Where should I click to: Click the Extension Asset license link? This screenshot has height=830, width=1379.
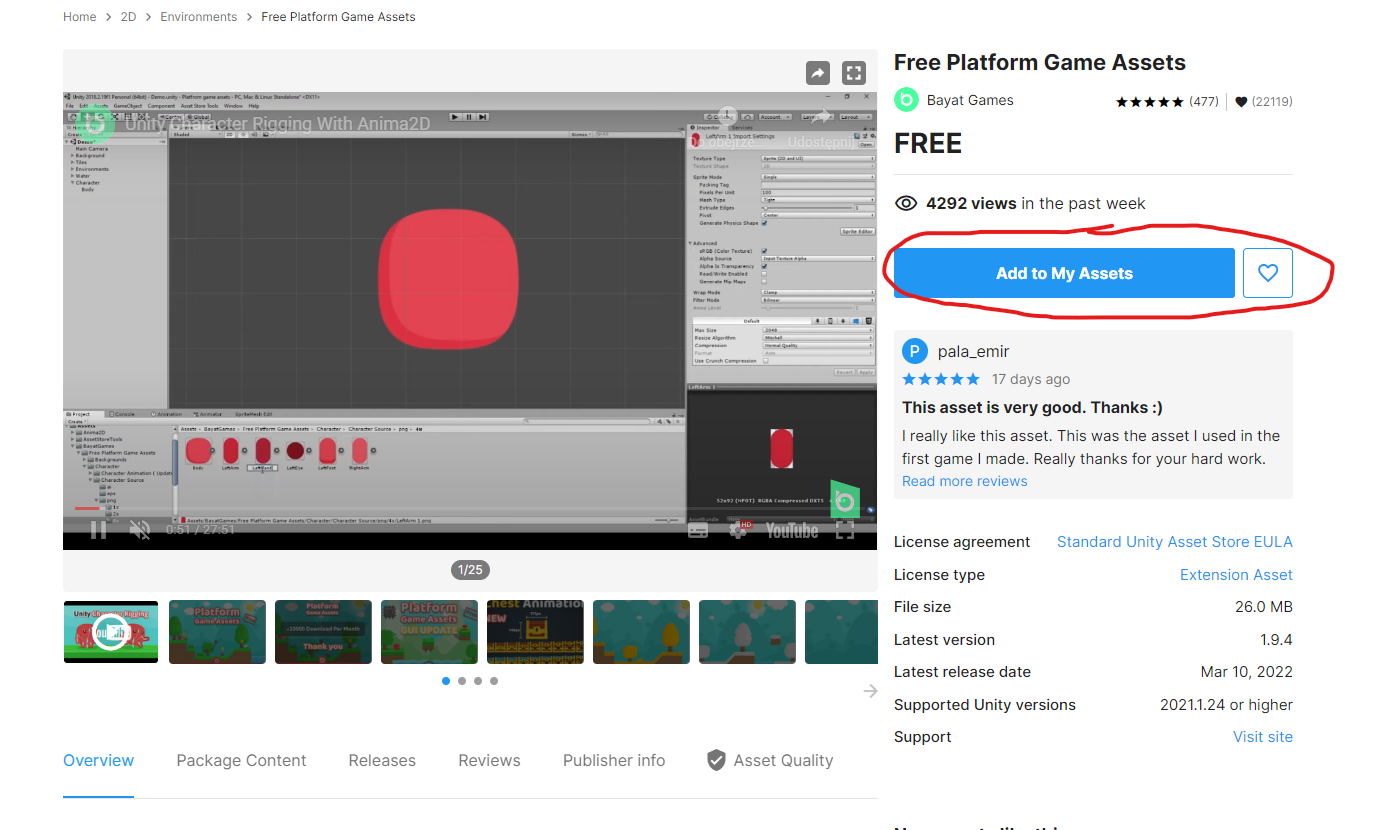tap(1236, 575)
